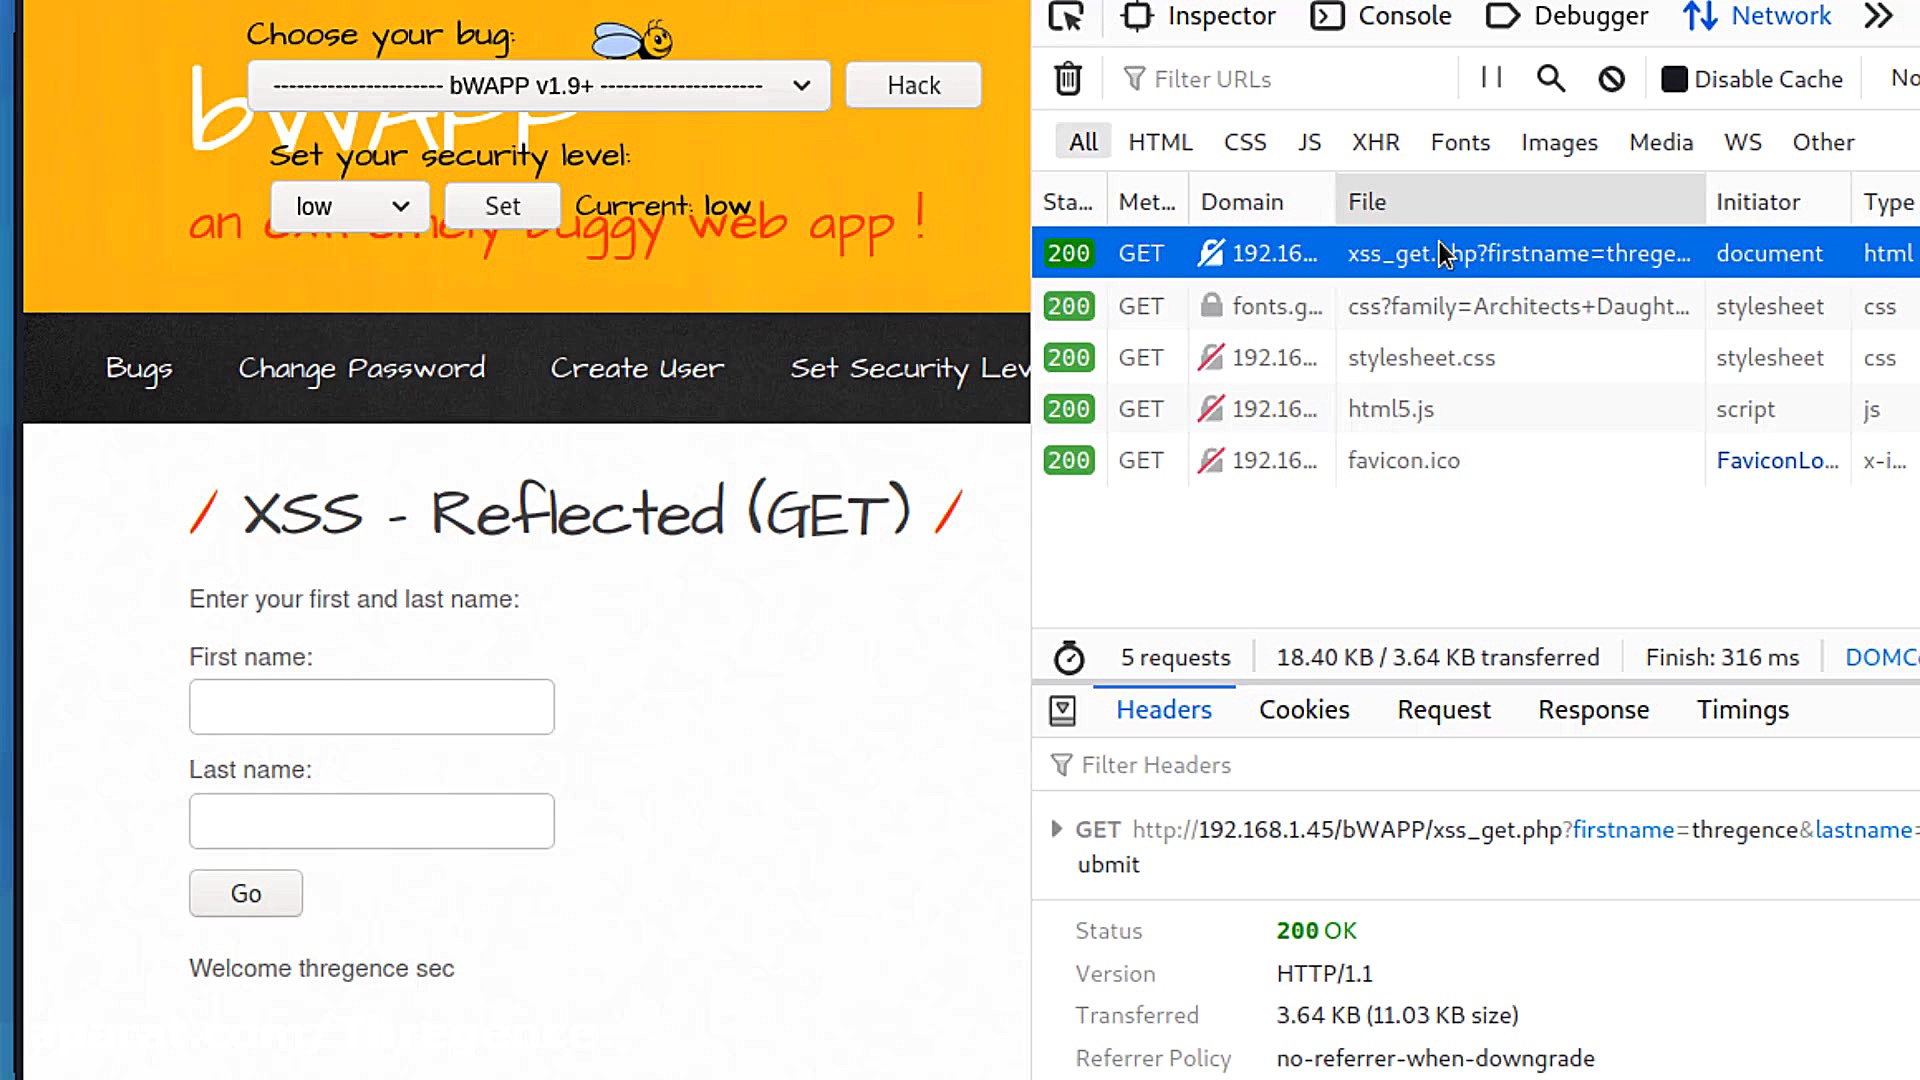Viewport: 1920px width, 1080px height.
Task: Select the stylesheet.css request row
Action: (x=1420, y=358)
